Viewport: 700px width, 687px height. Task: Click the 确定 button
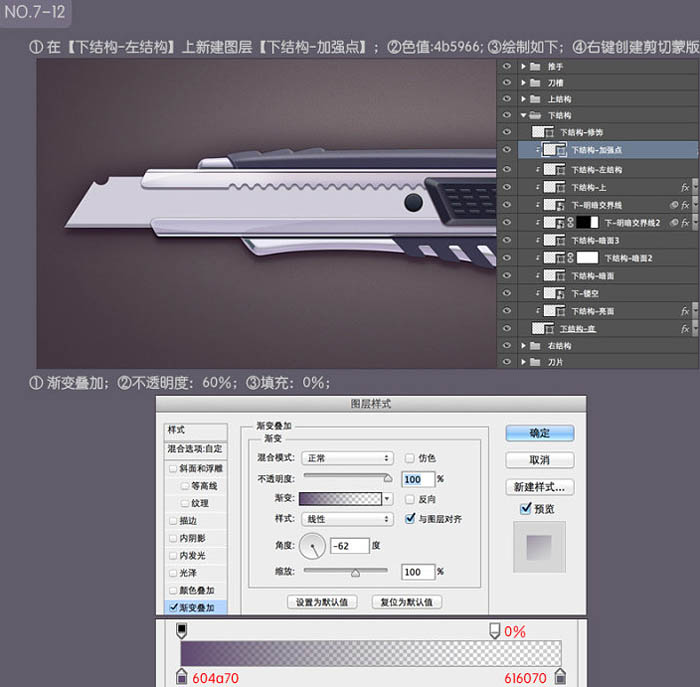click(540, 433)
